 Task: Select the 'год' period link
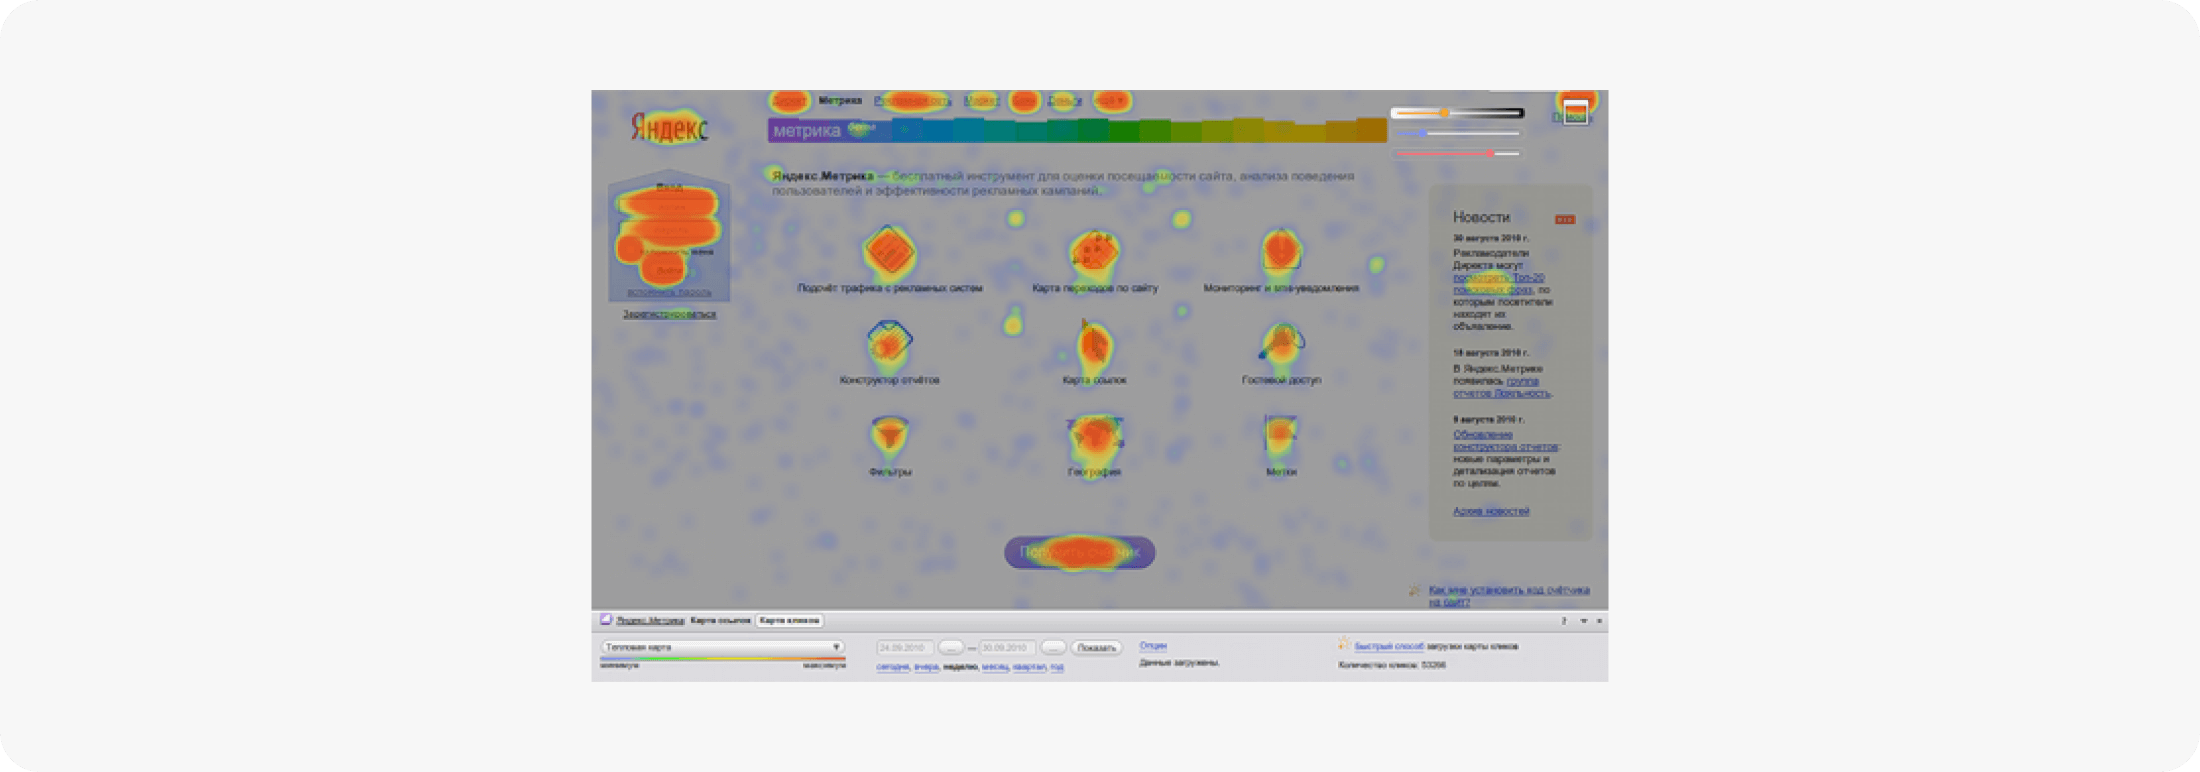pos(1057,667)
